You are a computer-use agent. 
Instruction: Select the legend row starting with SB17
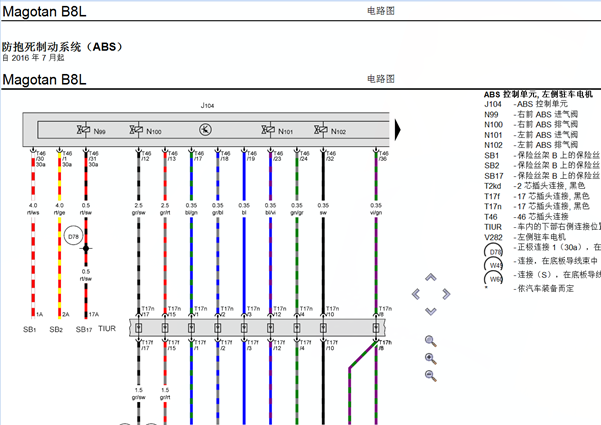542,176
